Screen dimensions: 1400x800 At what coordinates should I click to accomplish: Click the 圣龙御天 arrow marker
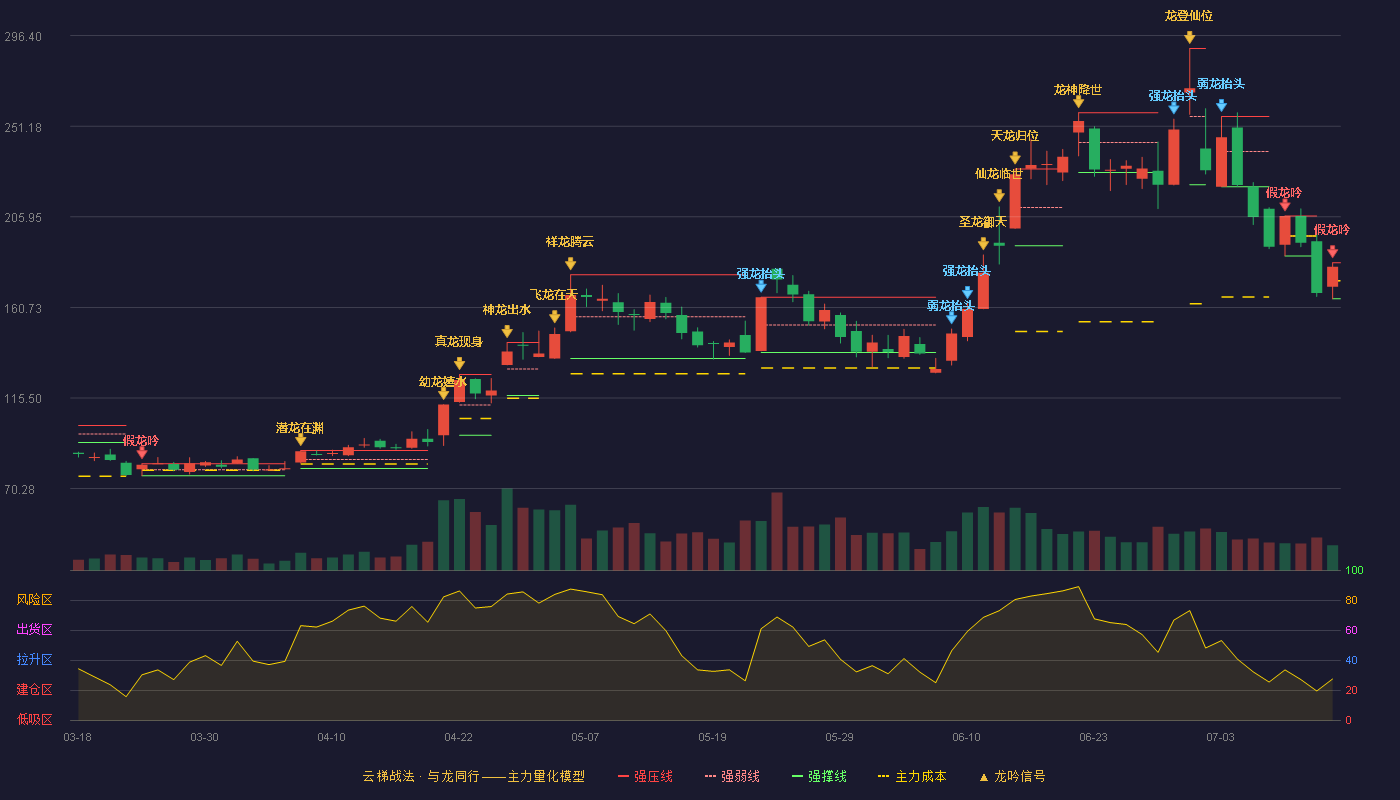(x=983, y=244)
